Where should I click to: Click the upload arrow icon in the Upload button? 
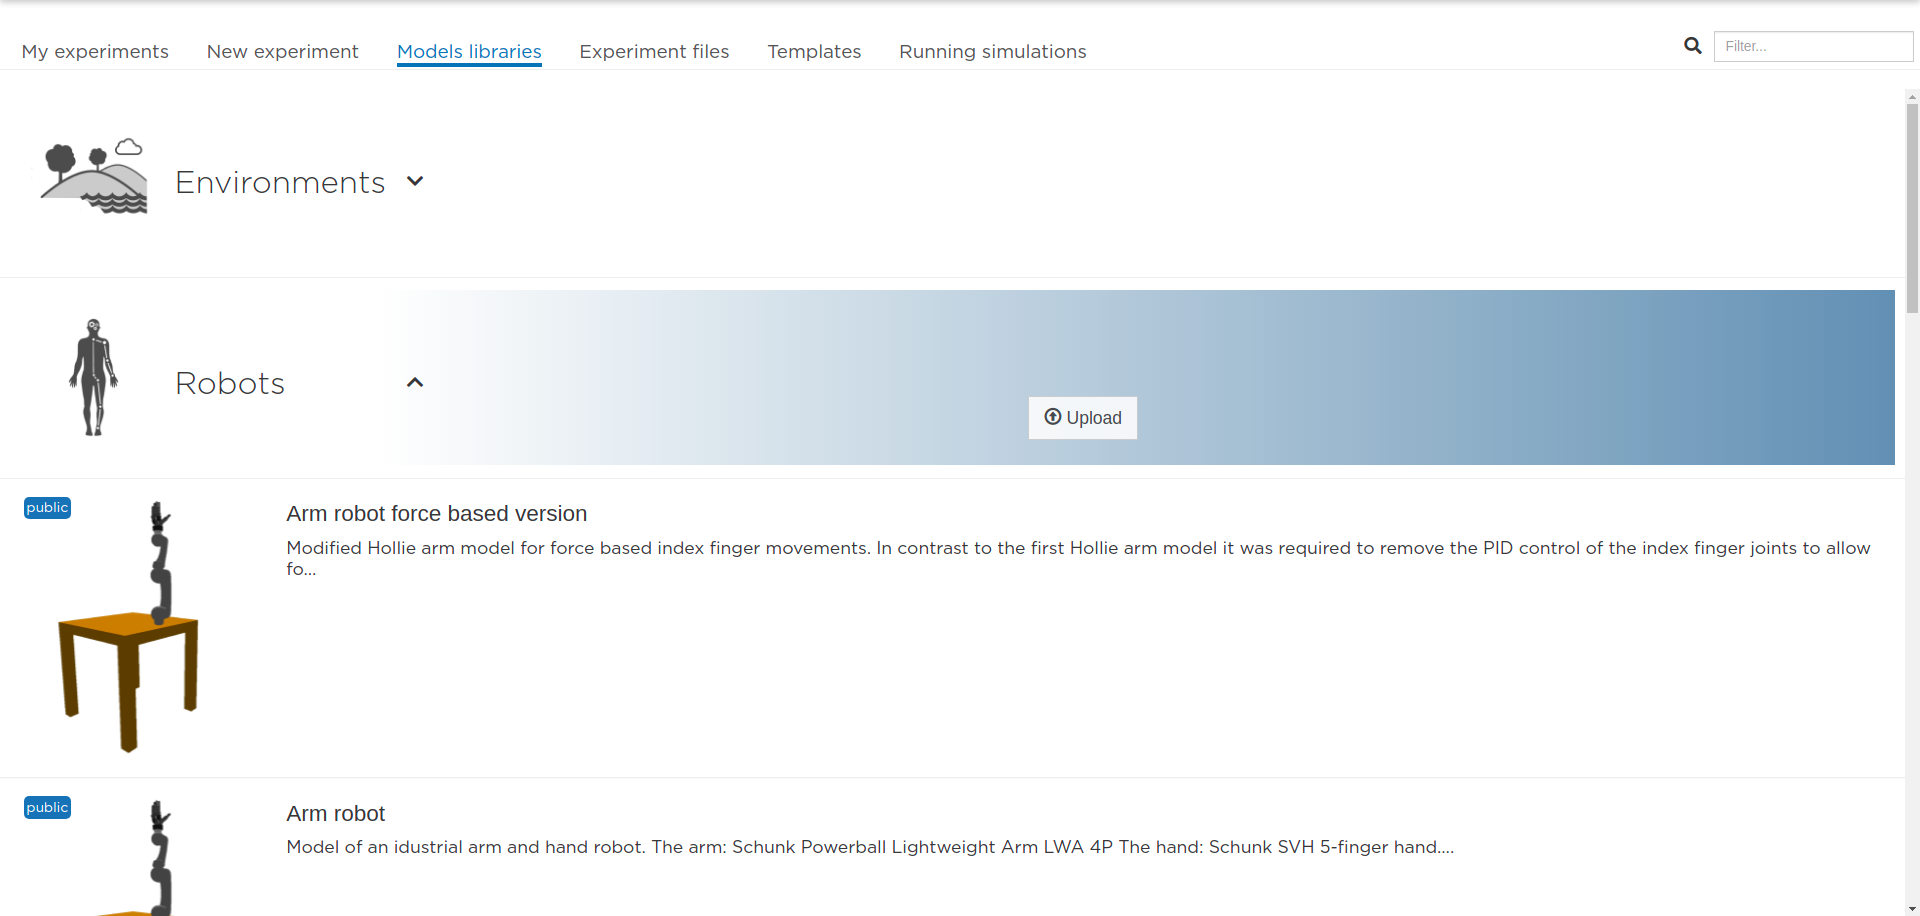click(x=1052, y=417)
